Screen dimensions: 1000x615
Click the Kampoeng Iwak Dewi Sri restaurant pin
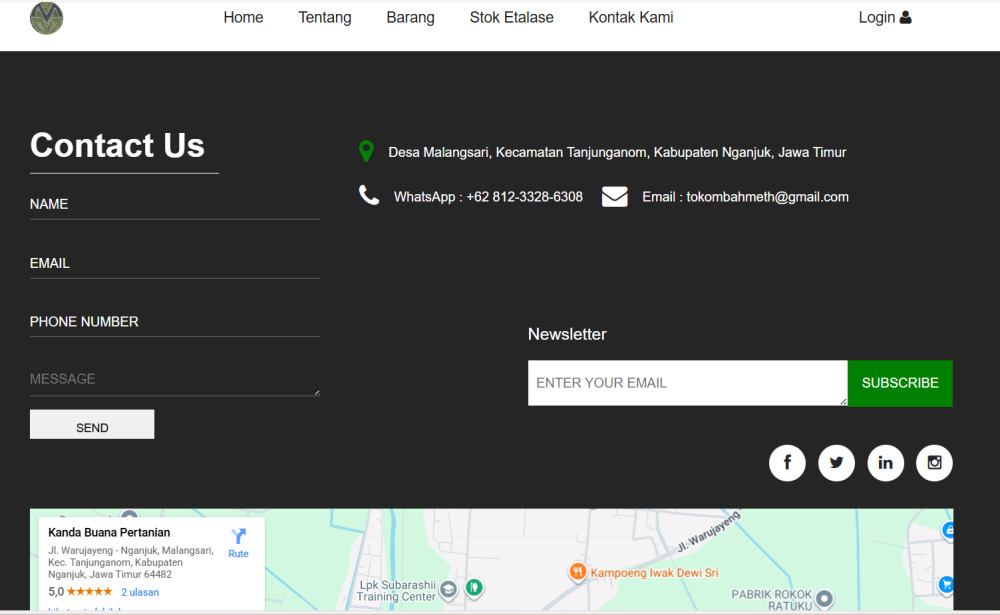tap(577, 572)
